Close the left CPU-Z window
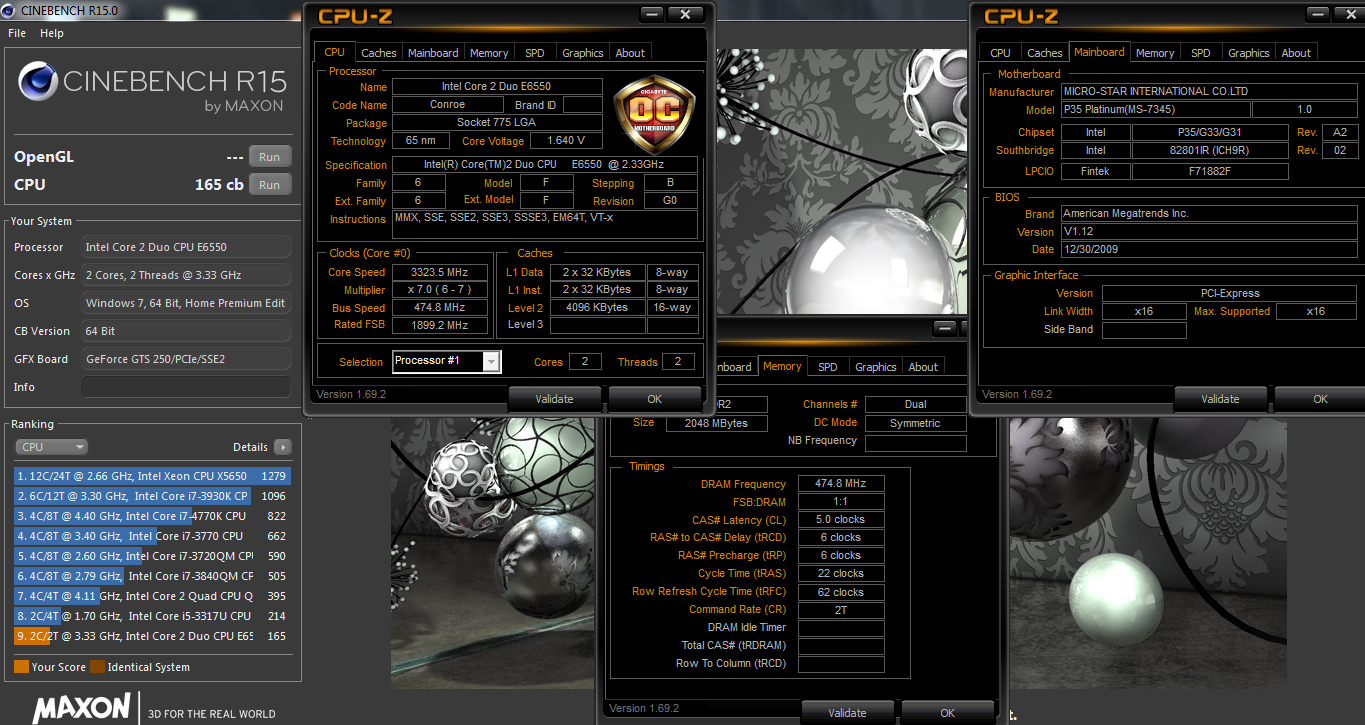The width and height of the screenshot is (1365, 725). [x=685, y=15]
